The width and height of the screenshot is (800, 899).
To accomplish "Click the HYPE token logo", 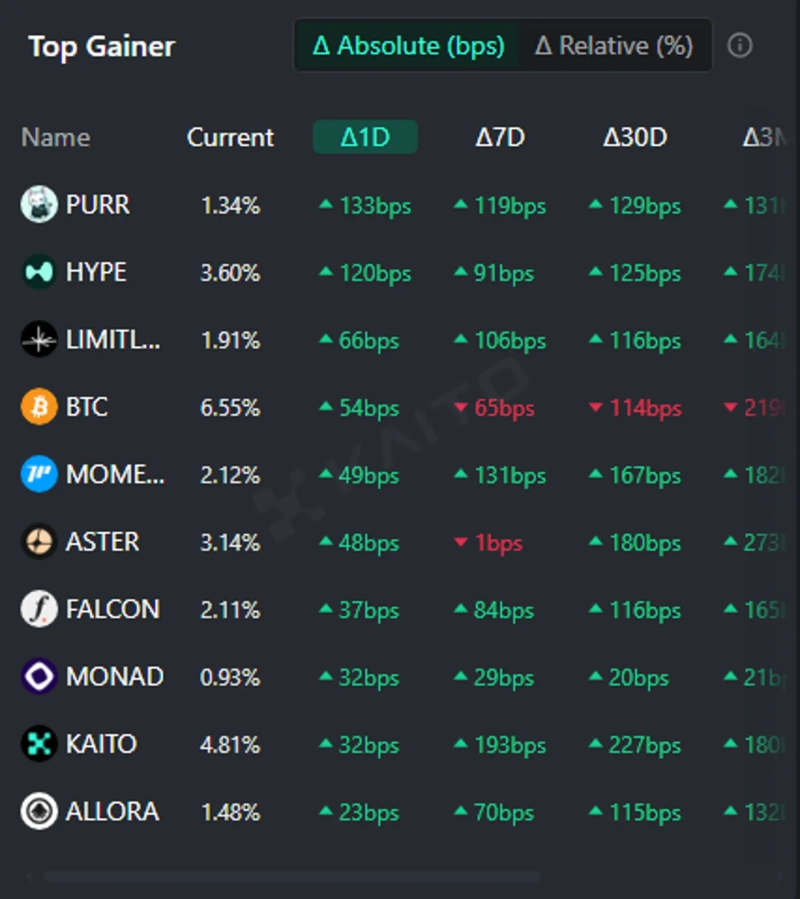I will (39, 272).
